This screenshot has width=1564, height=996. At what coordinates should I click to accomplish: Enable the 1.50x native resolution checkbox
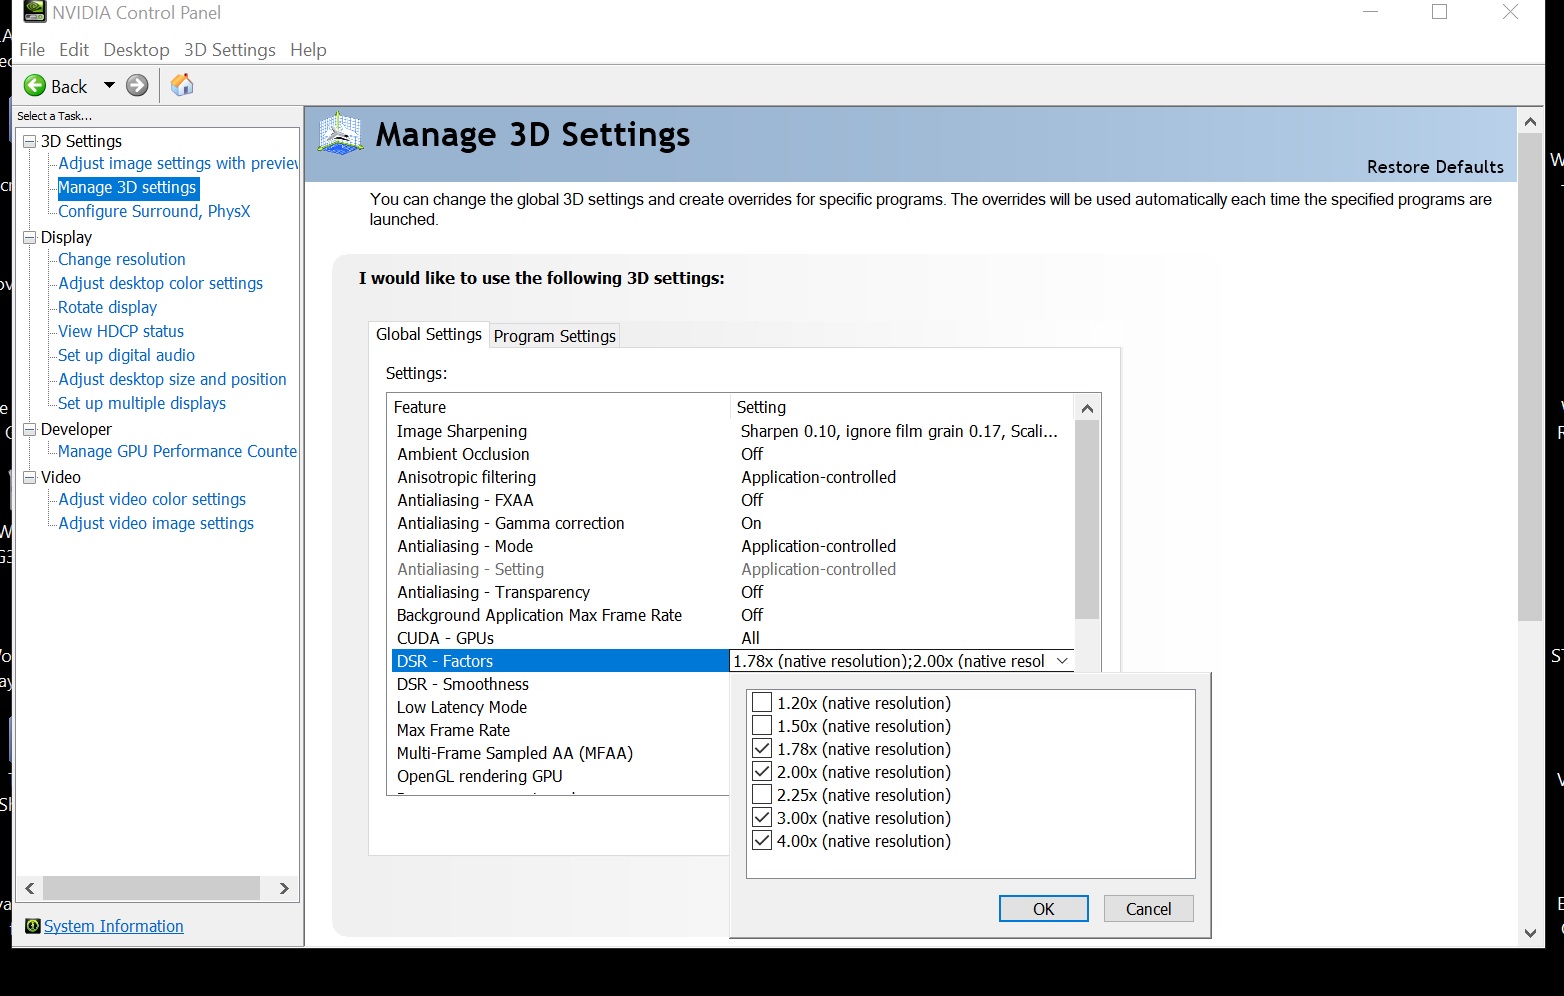[762, 726]
